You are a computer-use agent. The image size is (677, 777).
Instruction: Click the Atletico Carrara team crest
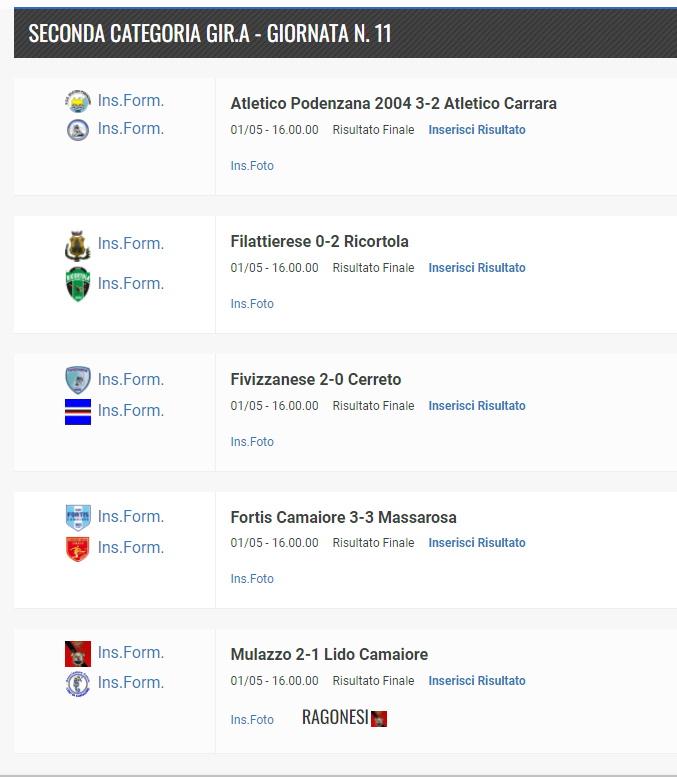[x=78, y=129]
